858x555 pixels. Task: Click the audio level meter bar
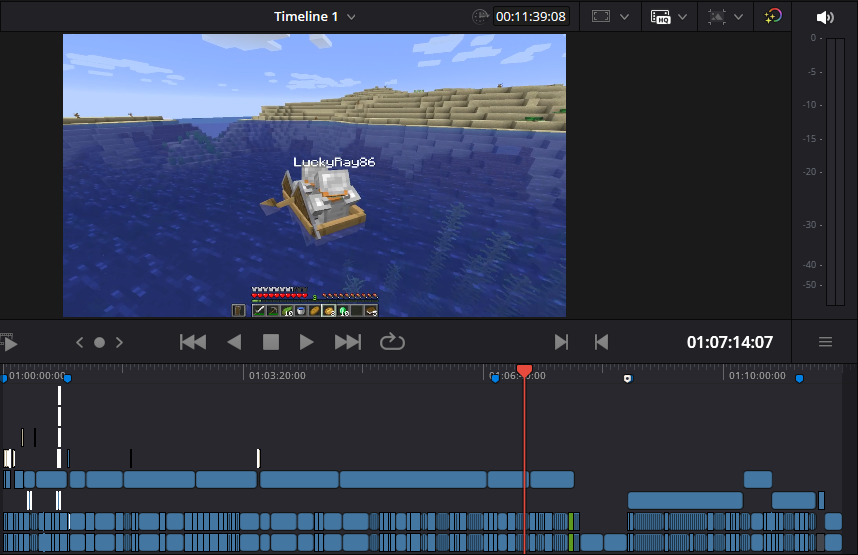(x=835, y=171)
